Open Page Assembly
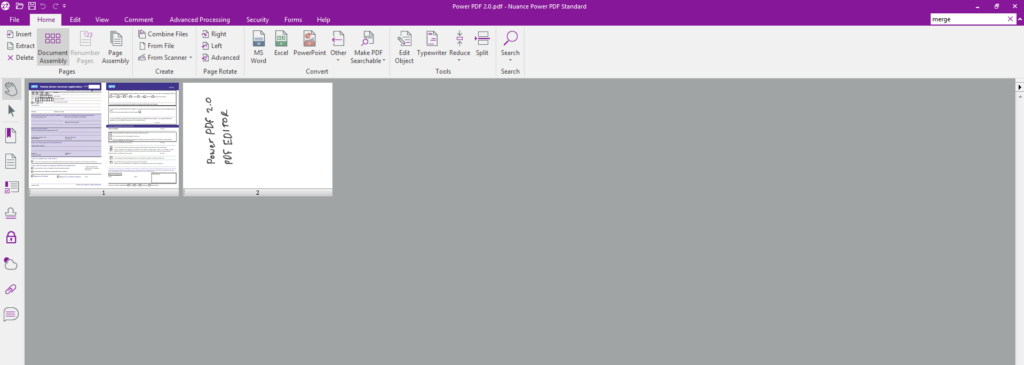Image resolution: width=1024 pixels, height=365 pixels. coord(116,47)
